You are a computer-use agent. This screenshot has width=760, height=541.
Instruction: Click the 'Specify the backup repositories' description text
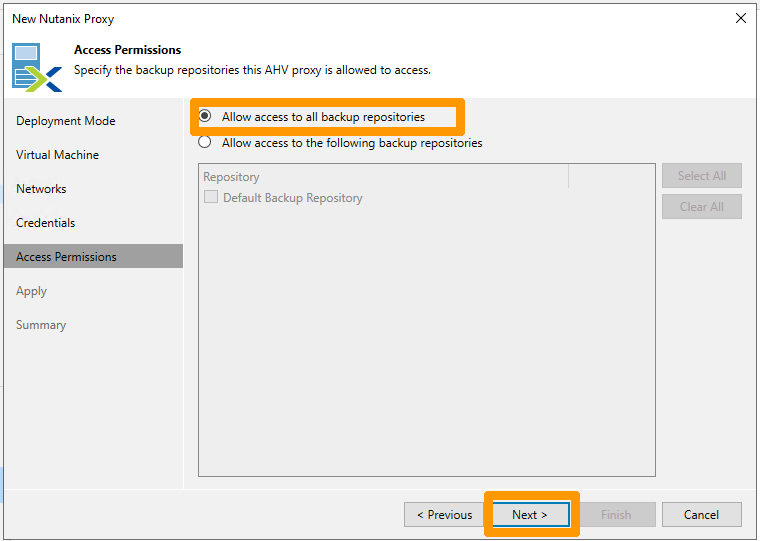[252, 70]
